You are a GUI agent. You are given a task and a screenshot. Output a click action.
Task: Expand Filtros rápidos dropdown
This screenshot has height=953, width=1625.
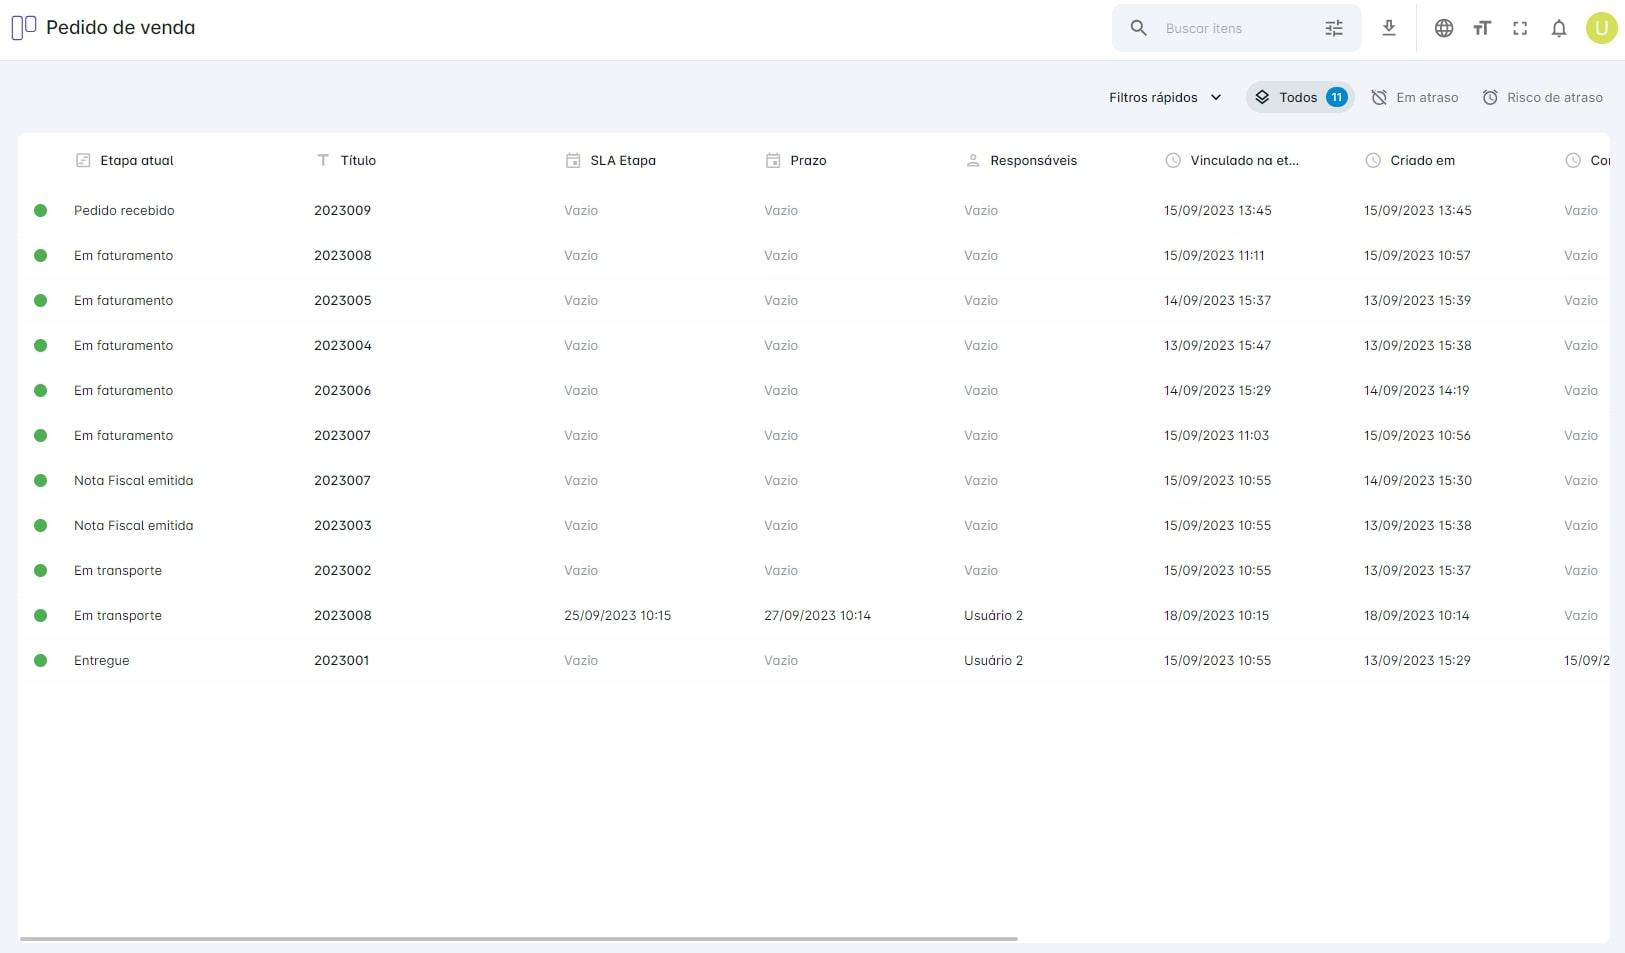(1165, 97)
